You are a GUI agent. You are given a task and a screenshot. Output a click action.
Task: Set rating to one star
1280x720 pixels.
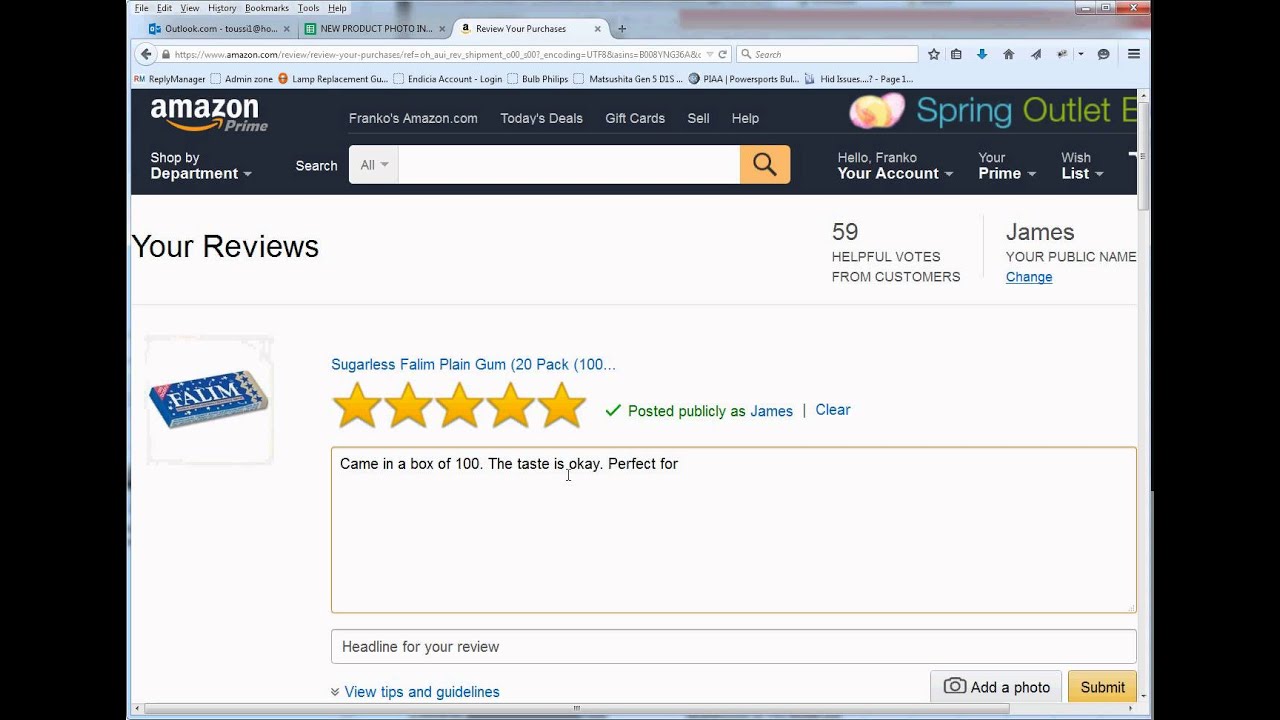(357, 405)
